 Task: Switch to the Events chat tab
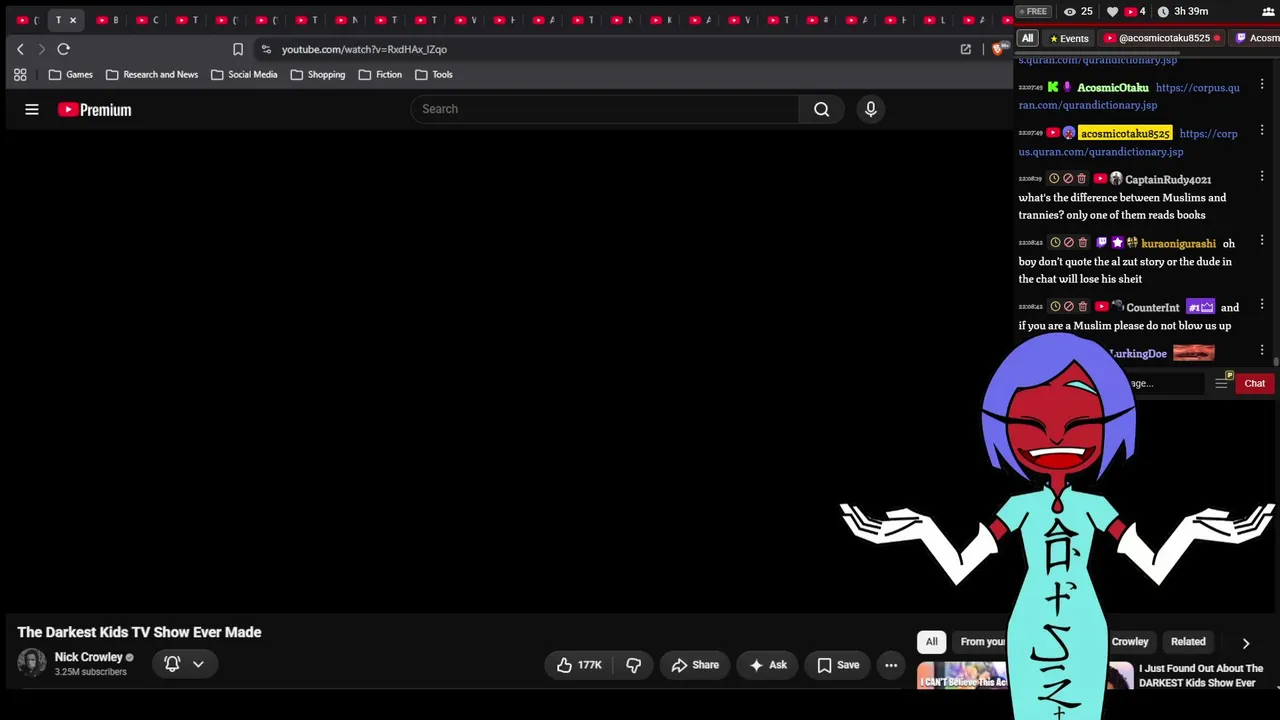(1069, 39)
